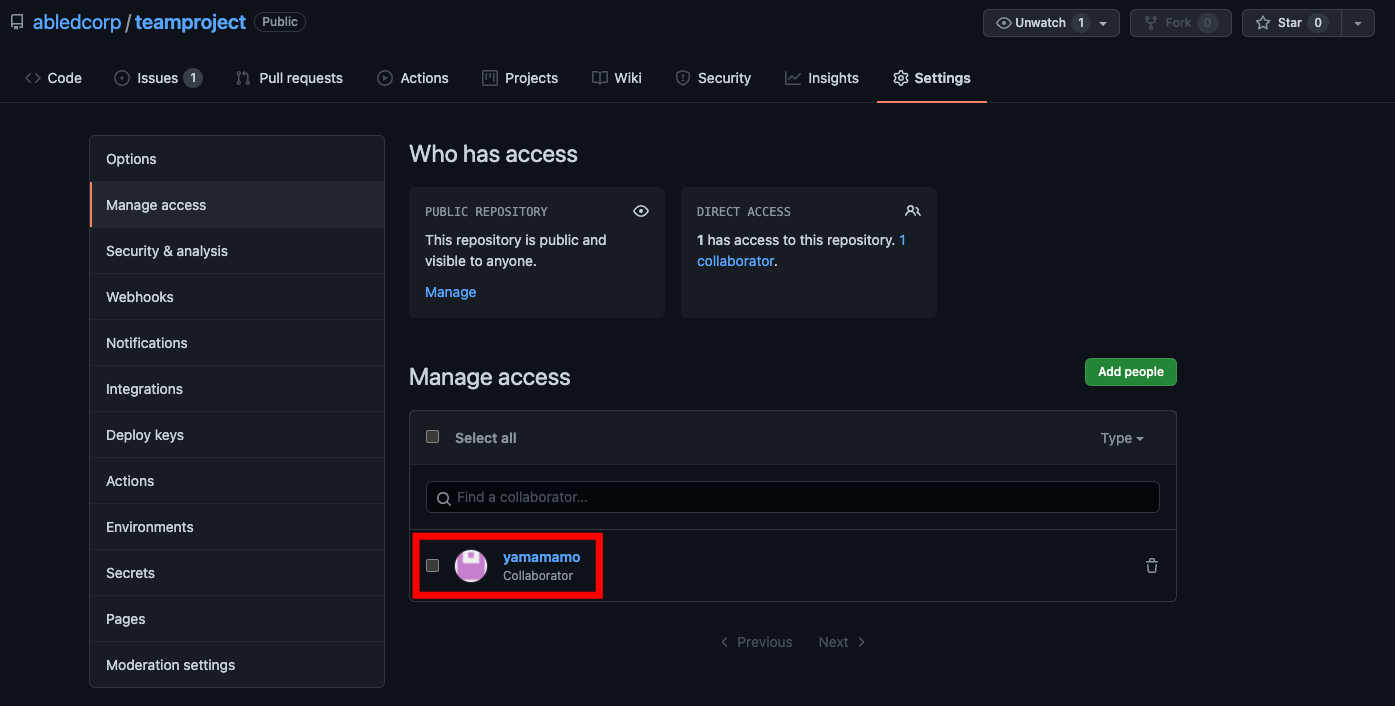The height and width of the screenshot is (706, 1395).
Task: Click the Unwatch button
Action: 1051,23
